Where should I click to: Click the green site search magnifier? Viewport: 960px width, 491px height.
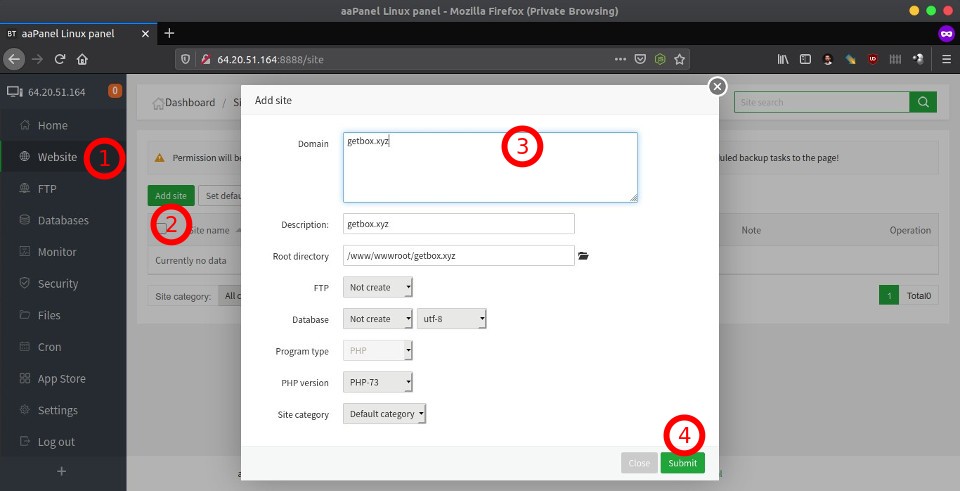click(923, 102)
